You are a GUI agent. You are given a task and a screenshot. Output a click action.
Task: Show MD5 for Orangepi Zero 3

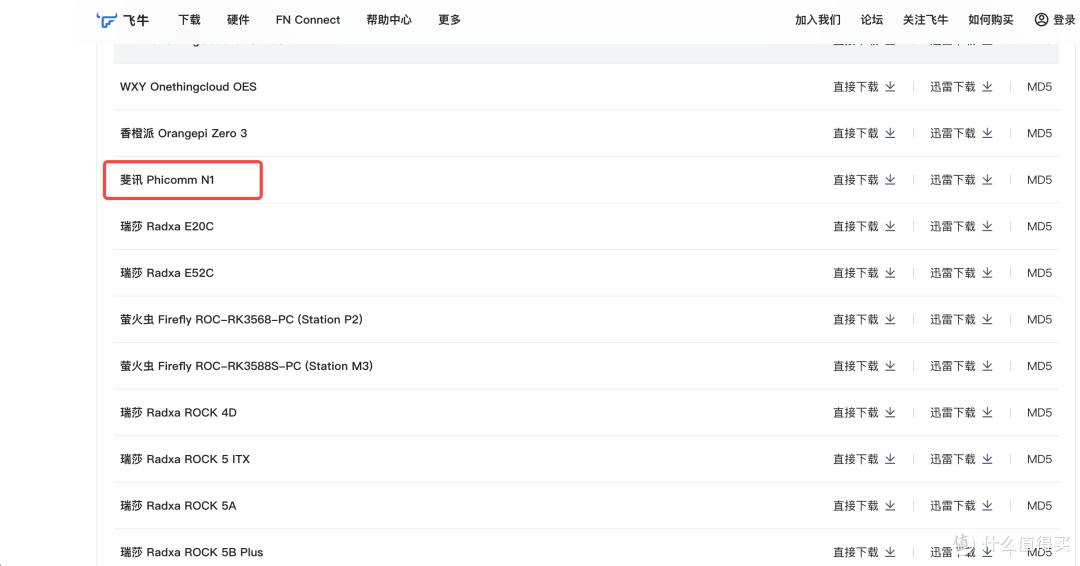[x=1039, y=134]
